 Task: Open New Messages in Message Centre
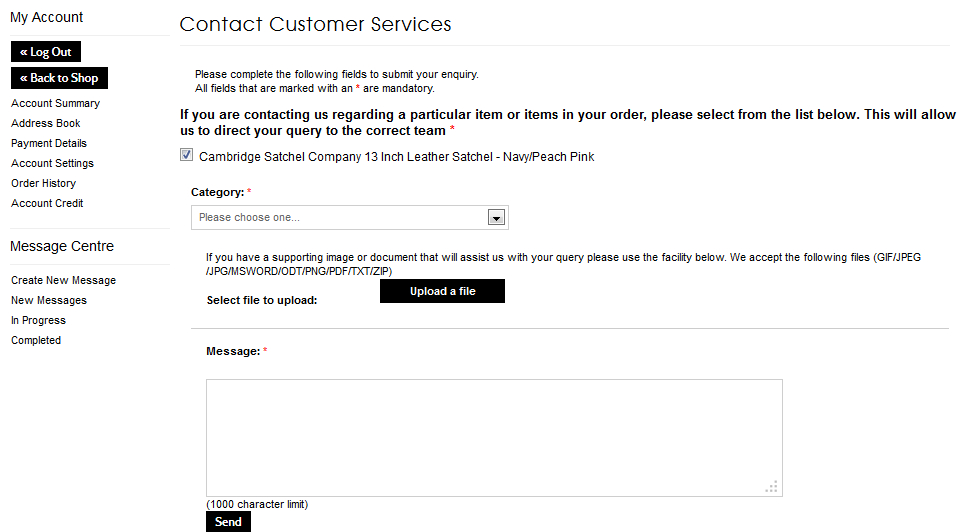pyautogui.click(x=49, y=300)
